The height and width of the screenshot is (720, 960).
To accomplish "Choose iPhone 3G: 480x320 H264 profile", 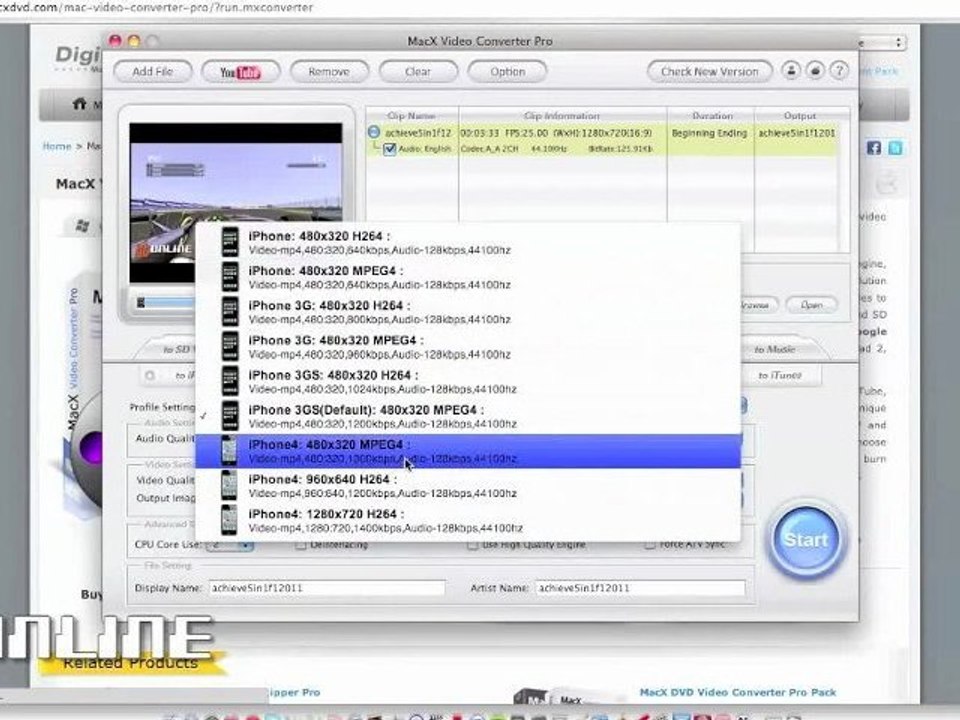I will pyautogui.click(x=468, y=312).
